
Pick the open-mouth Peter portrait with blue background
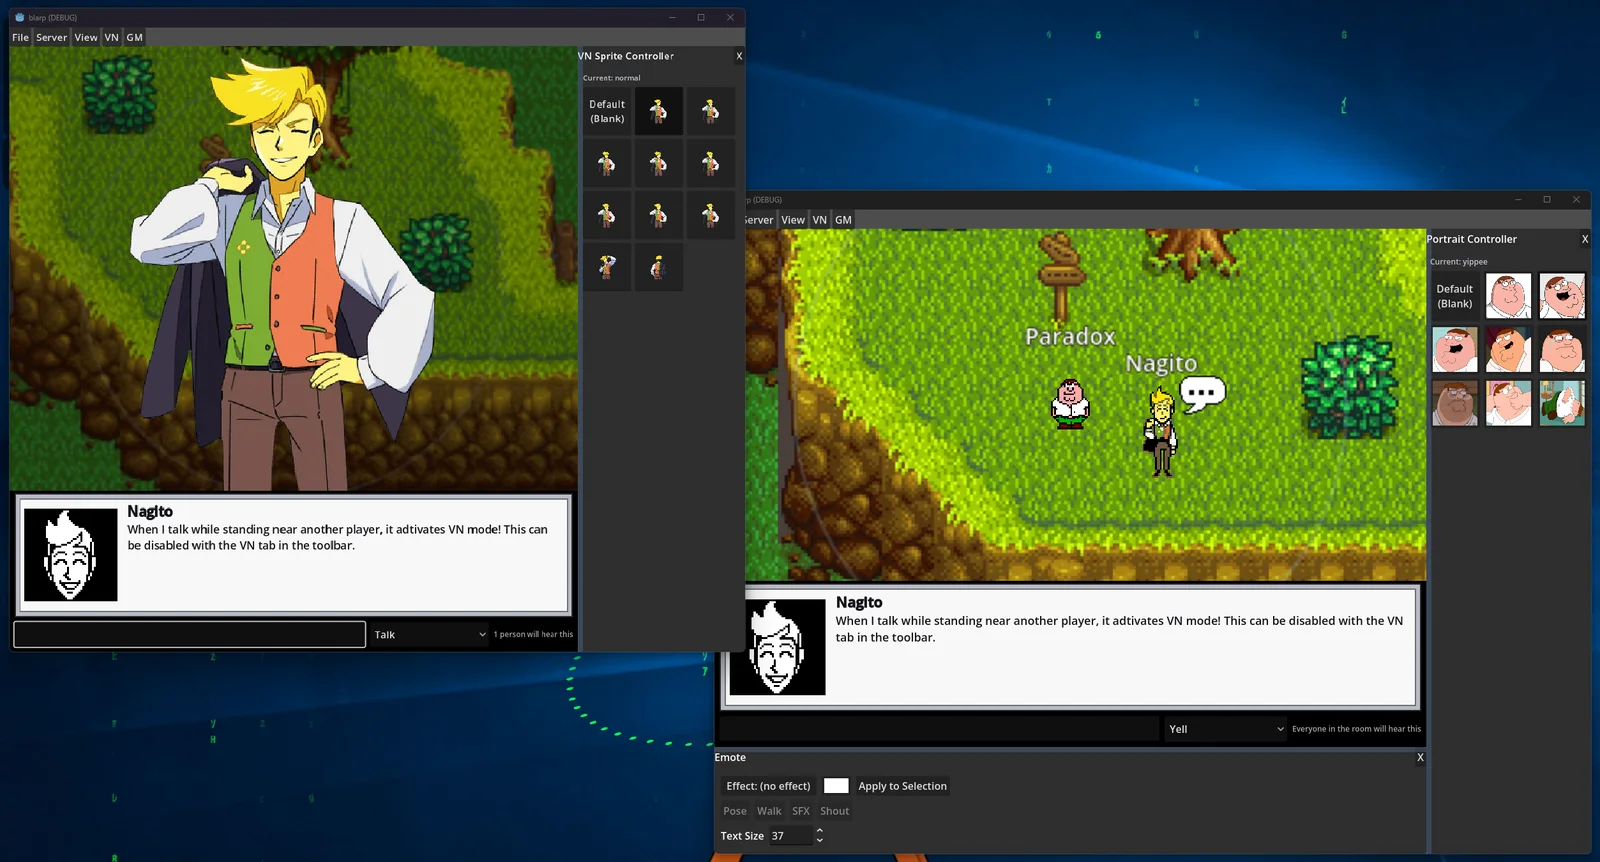(x=1455, y=350)
